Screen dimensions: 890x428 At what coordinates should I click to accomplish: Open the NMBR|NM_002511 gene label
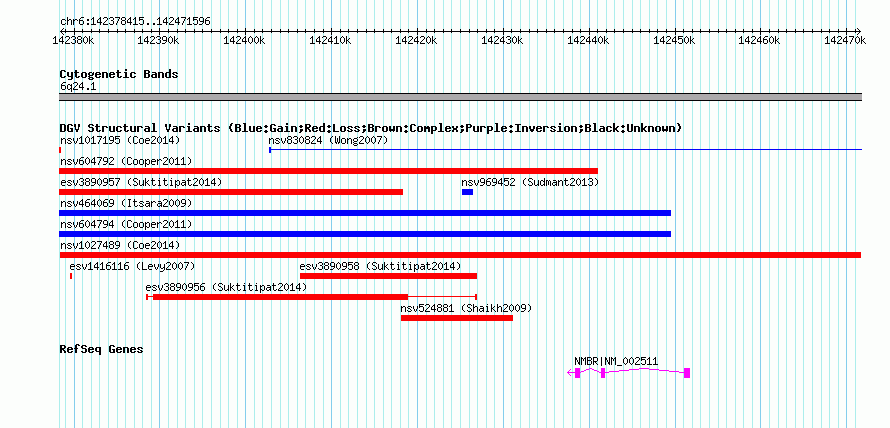tap(616, 361)
